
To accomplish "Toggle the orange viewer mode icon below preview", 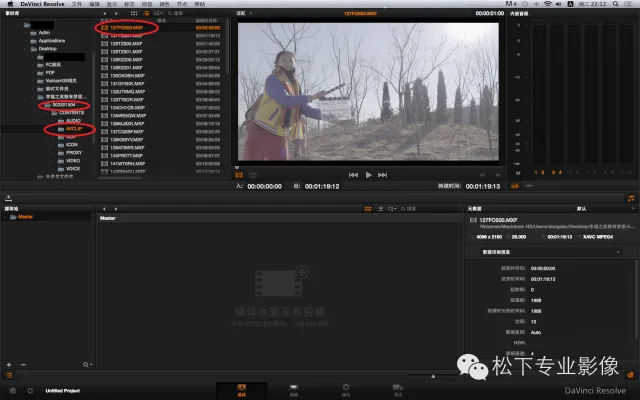I will click(x=239, y=175).
